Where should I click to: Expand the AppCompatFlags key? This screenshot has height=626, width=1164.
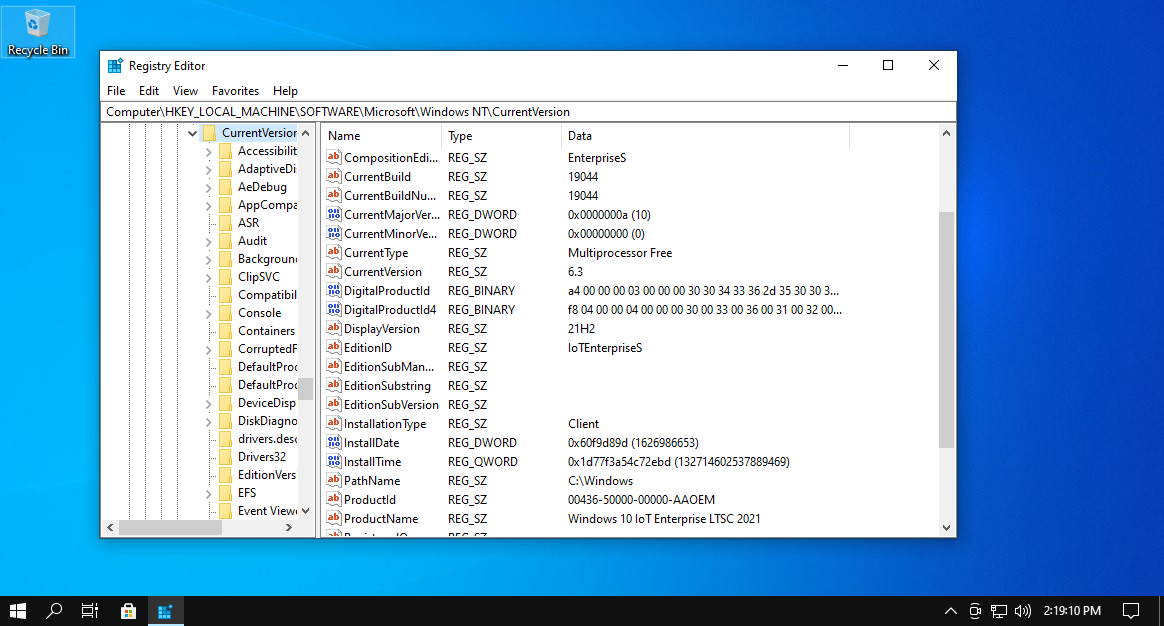(x=209, y=205)
